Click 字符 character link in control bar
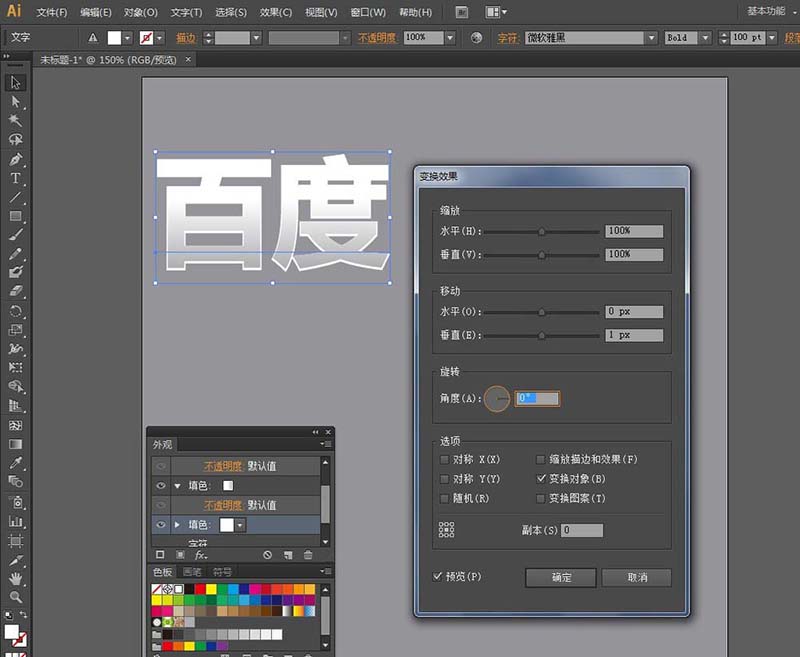The height and width of the screenshot is (657, 800). 508,38
